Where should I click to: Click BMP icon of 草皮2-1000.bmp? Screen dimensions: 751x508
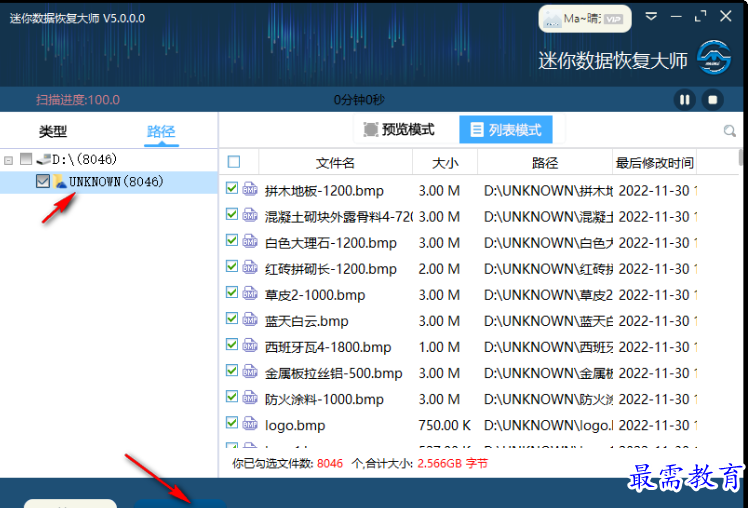coord(250,293)
